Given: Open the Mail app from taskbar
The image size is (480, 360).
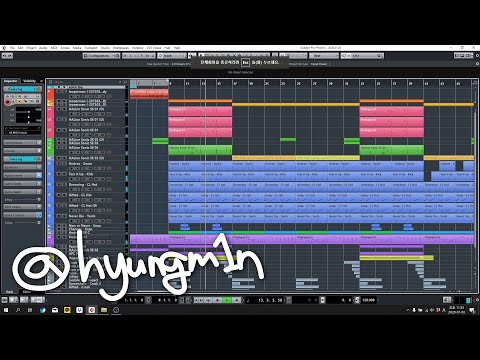Looking at the screenshot, I should [x=55, y=310].
